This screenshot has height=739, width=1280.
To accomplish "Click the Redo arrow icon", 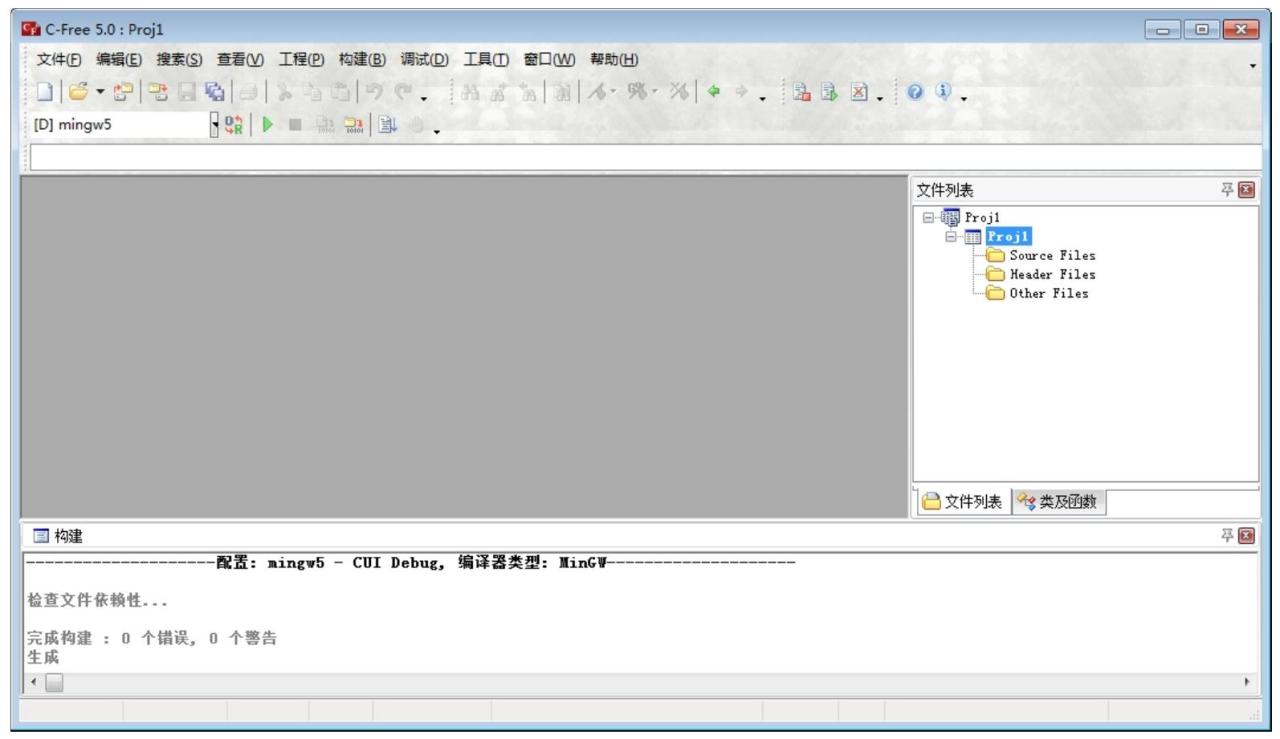I will pos(403,92).
